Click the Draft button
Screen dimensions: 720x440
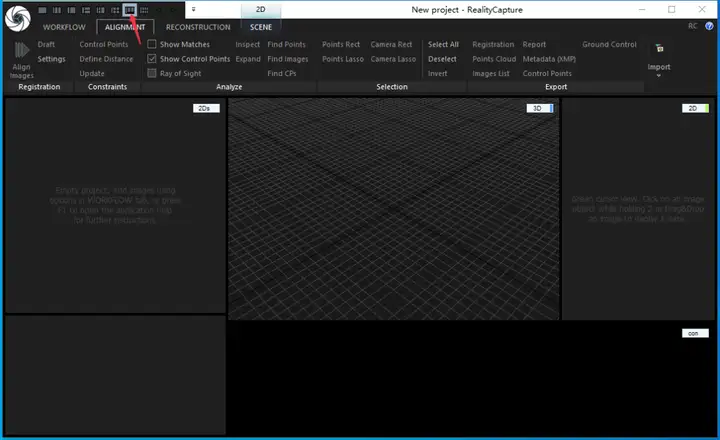point(46,45)
